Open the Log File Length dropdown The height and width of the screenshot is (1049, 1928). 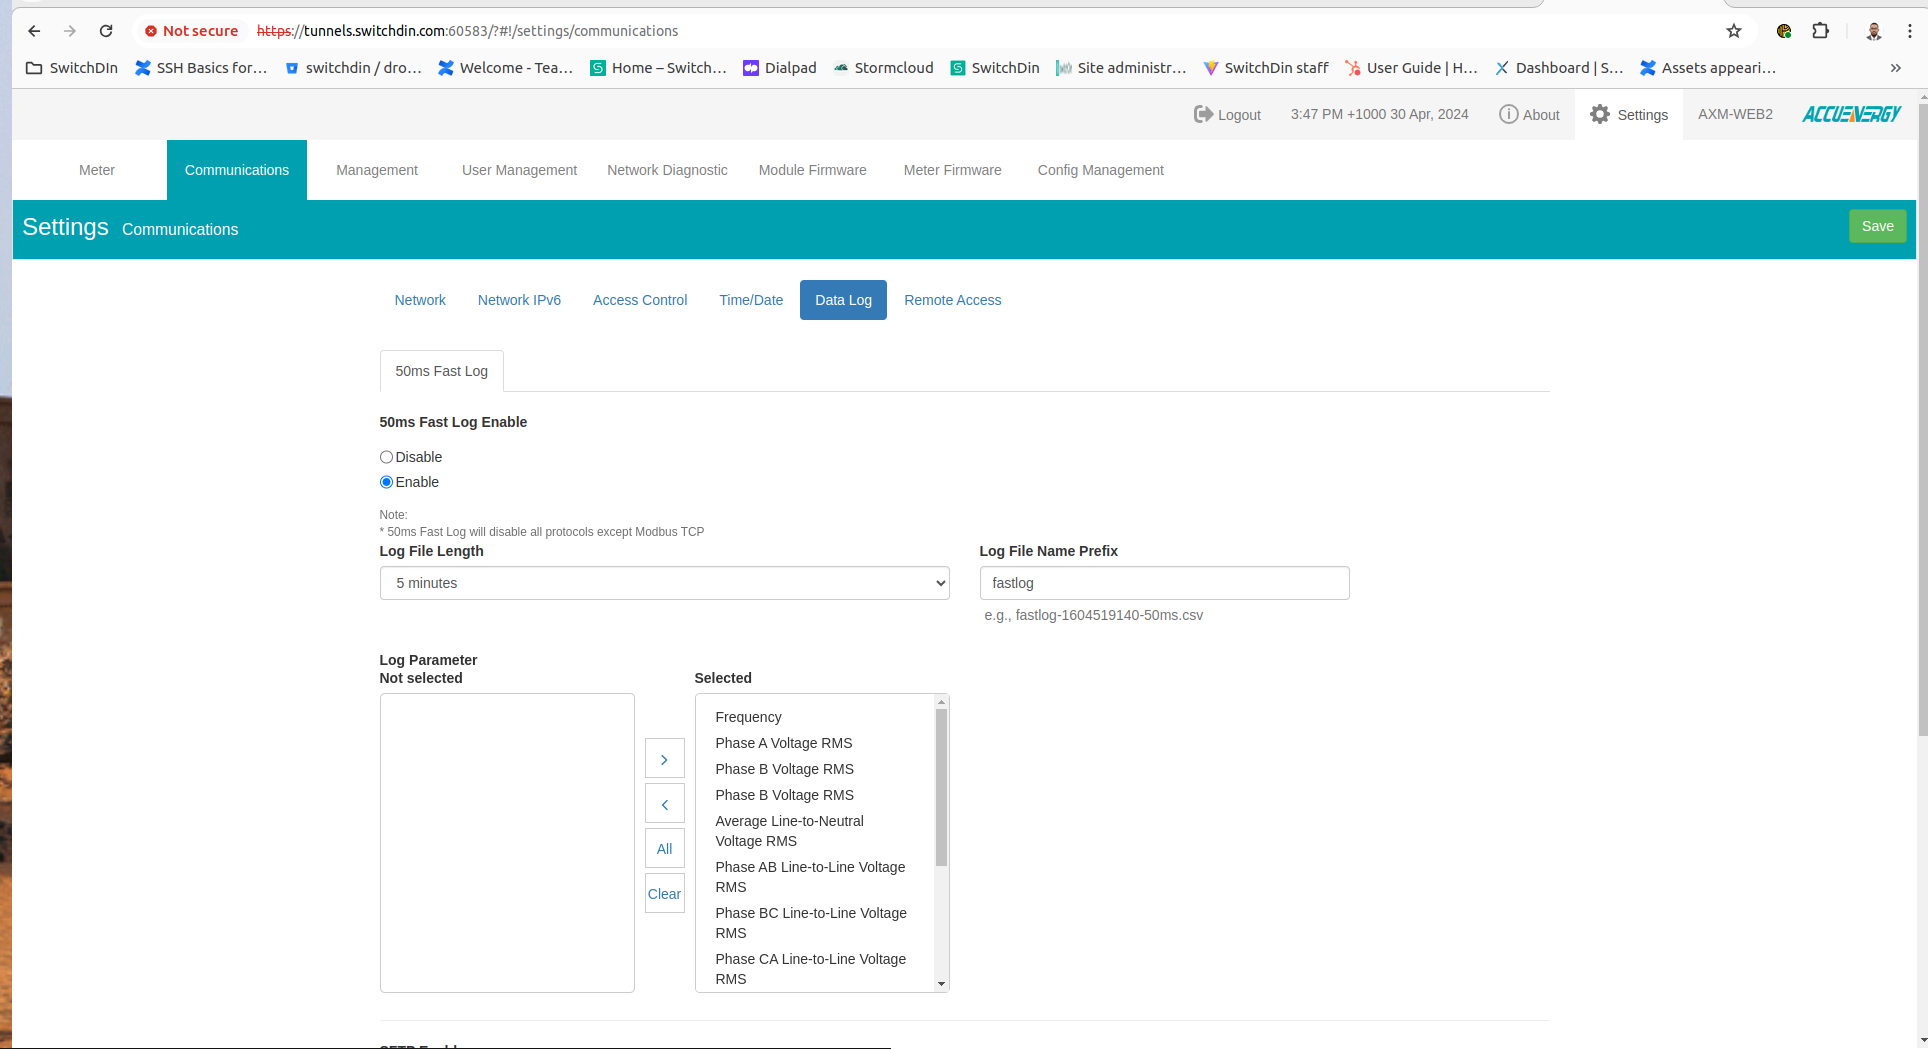pyautogui.click(x=664, y=583)
